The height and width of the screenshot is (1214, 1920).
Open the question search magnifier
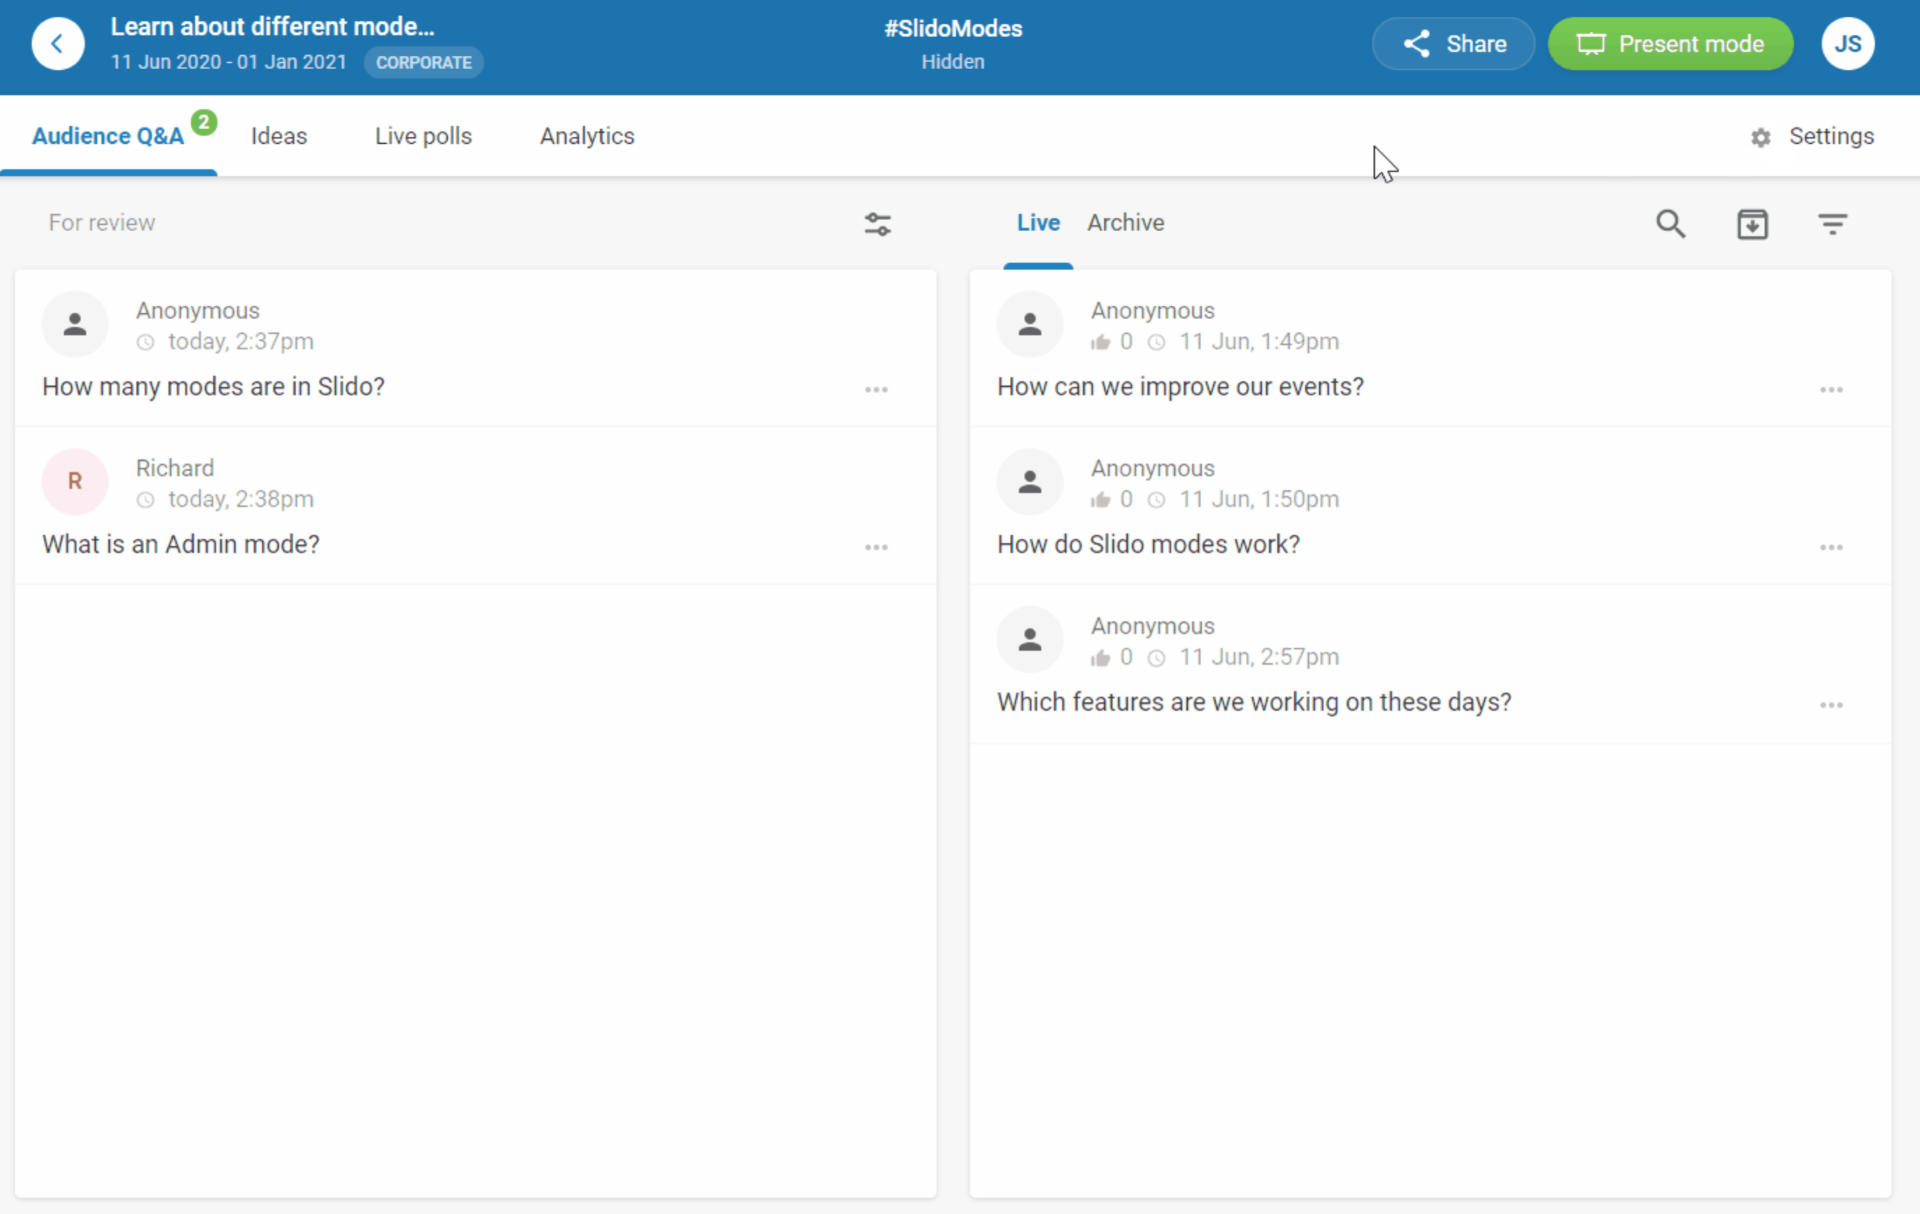pos(1670,223)
